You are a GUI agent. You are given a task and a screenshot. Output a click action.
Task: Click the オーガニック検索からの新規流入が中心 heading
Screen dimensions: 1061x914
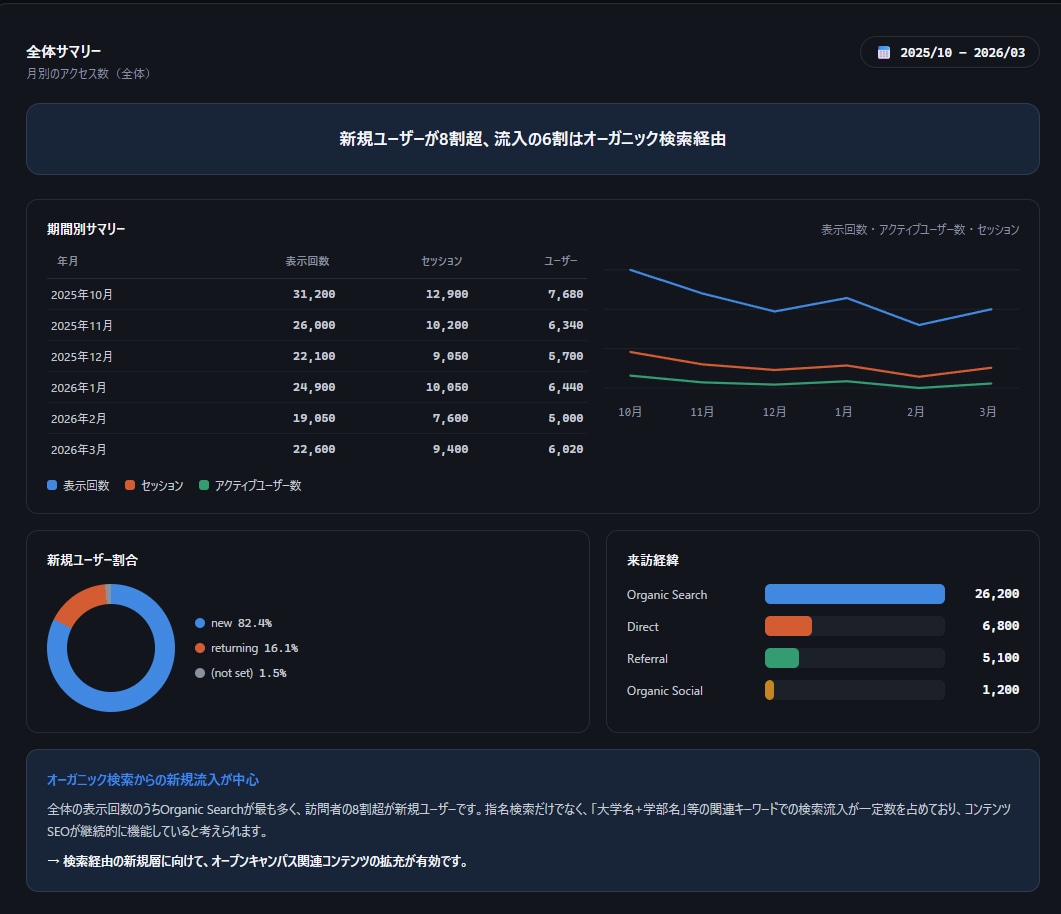tap(153, 780)
